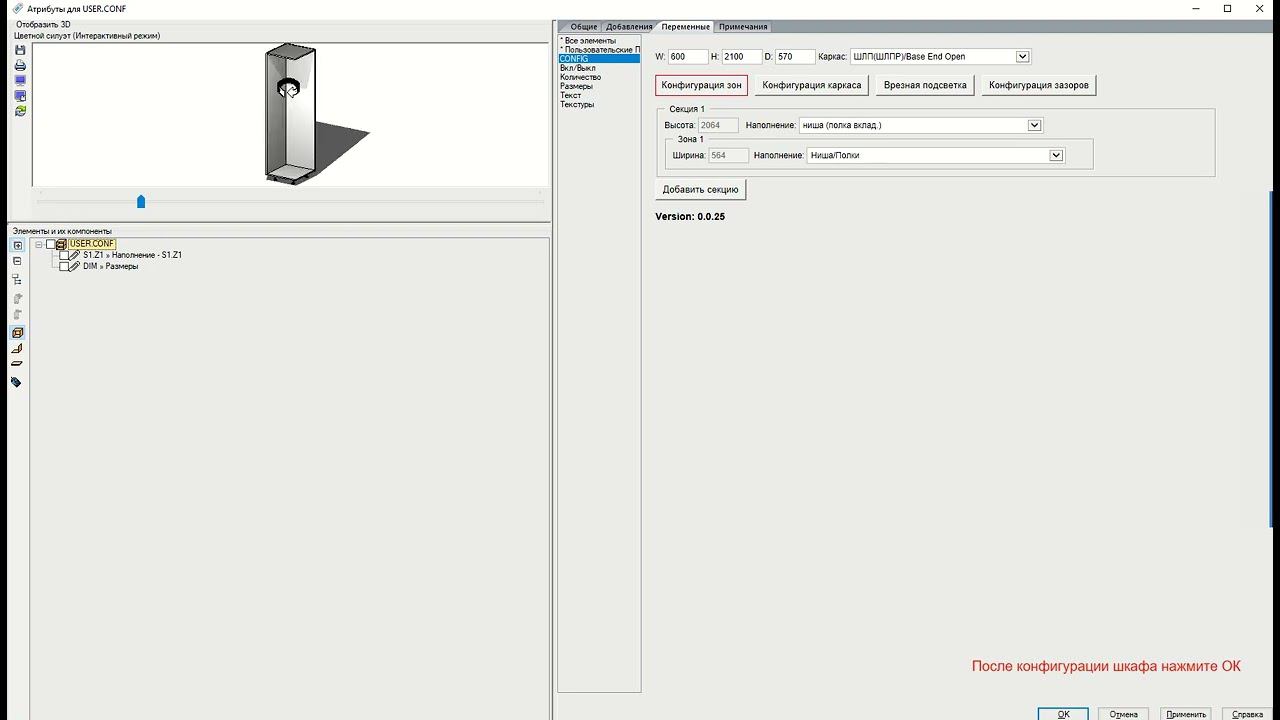Tick the checkbox for S1.Z1 » Наполнение
The width and height of the screenshot is (1280, 720).
pyautogui.click(x=65, y=255)
